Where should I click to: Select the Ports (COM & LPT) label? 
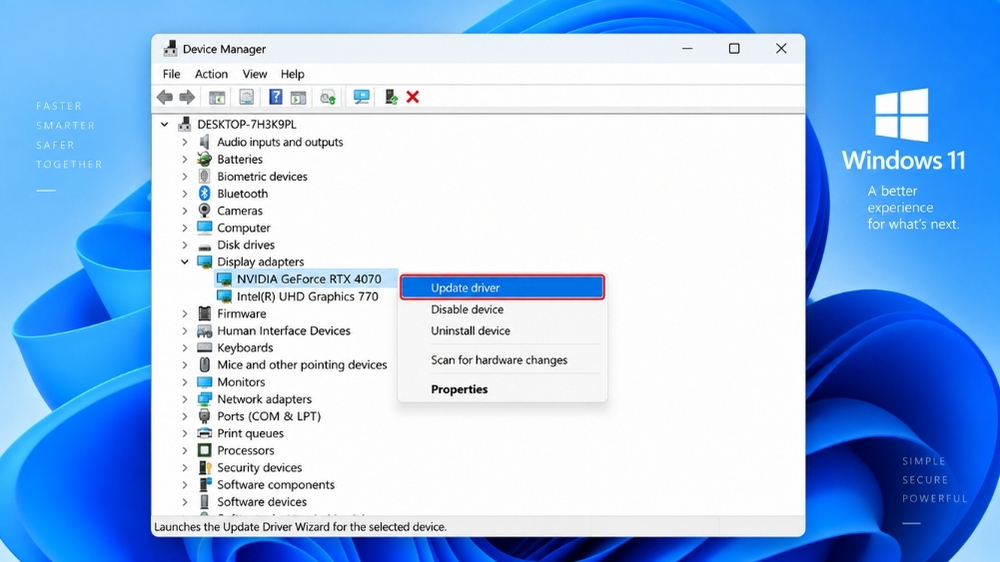pos(268,416)
